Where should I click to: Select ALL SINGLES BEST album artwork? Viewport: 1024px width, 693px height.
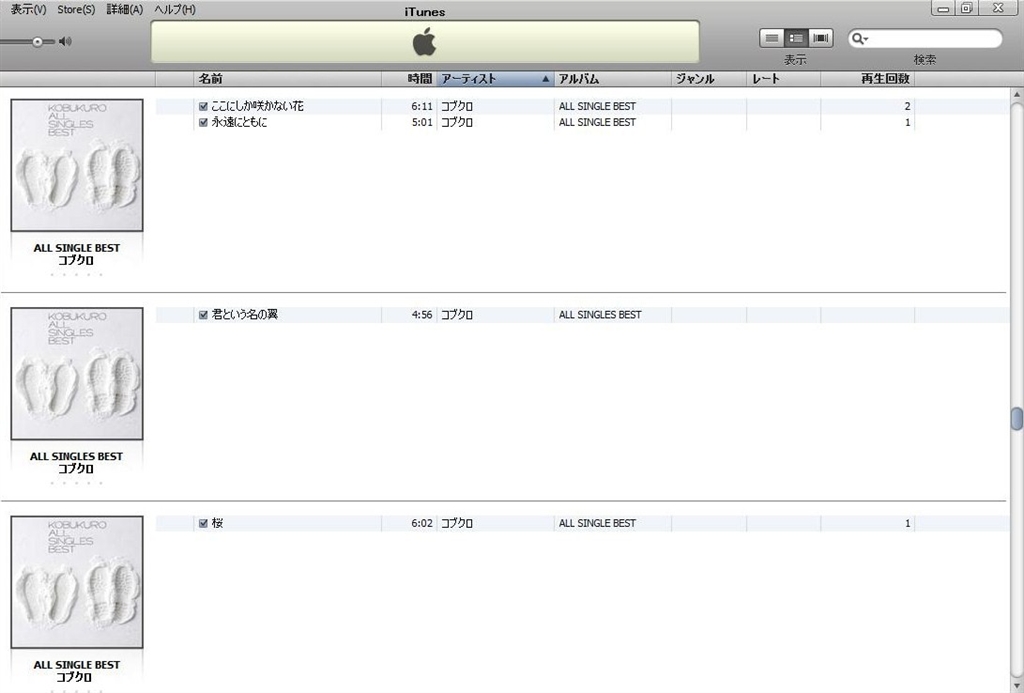tap(77, 374)
